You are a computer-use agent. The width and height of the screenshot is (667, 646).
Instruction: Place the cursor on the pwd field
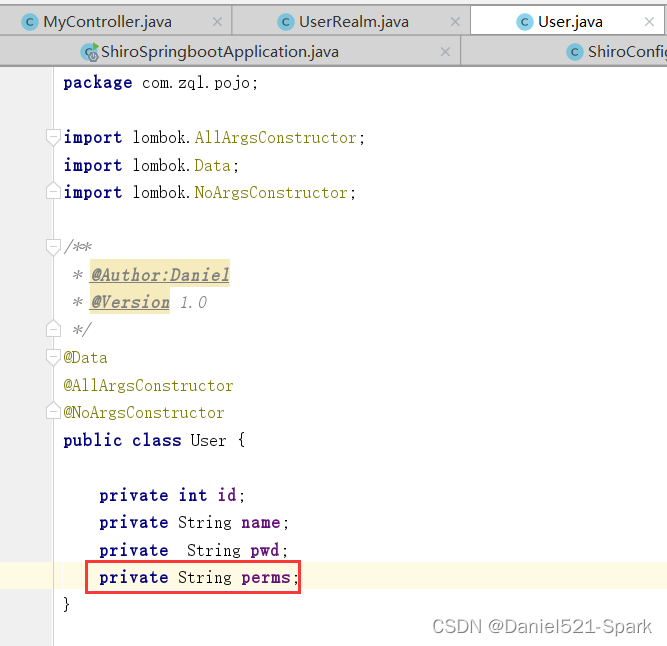(x=265, y=550)
